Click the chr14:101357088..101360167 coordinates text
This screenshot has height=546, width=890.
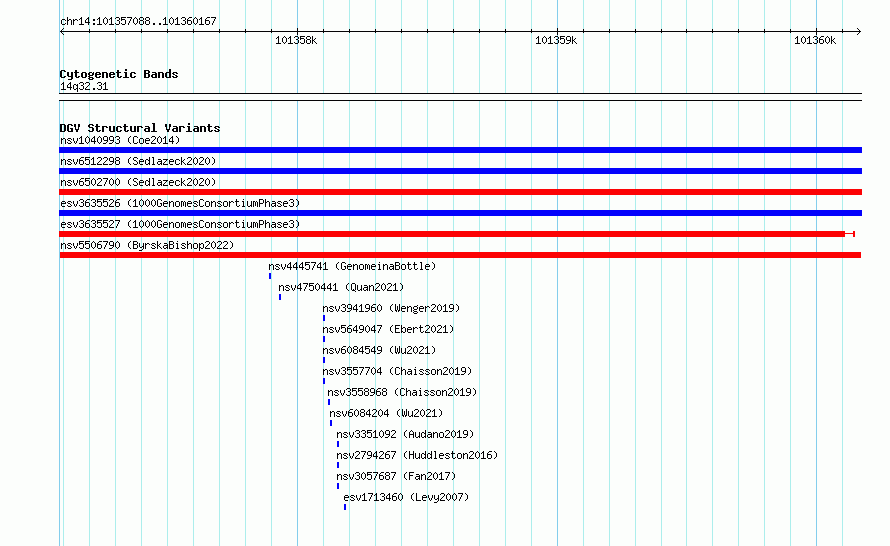coord(138,22)
